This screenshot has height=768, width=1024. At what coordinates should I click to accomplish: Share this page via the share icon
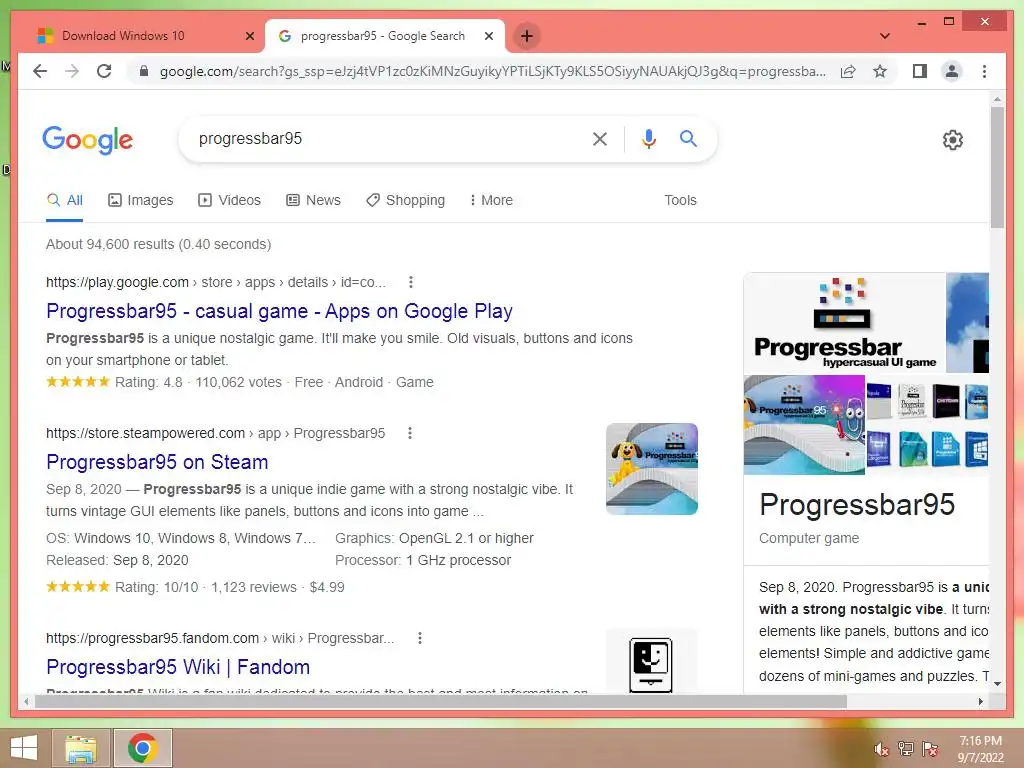point(848,71)
